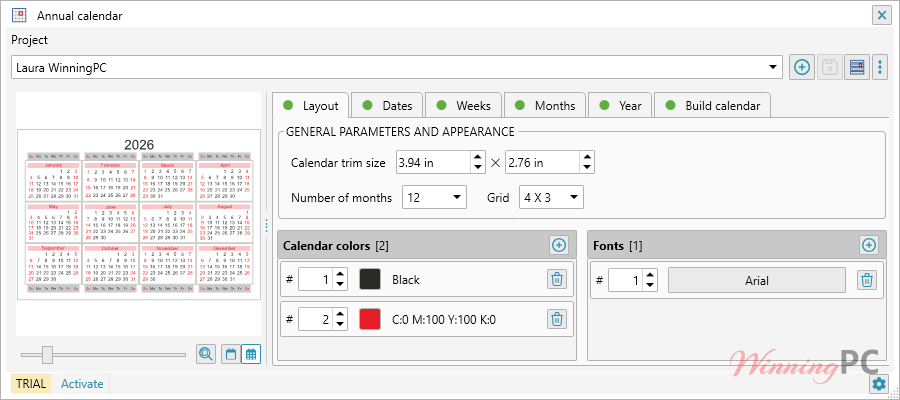Screen dimensions: 900x400
Task: Open the Layout tab
Action: (310, 106)
